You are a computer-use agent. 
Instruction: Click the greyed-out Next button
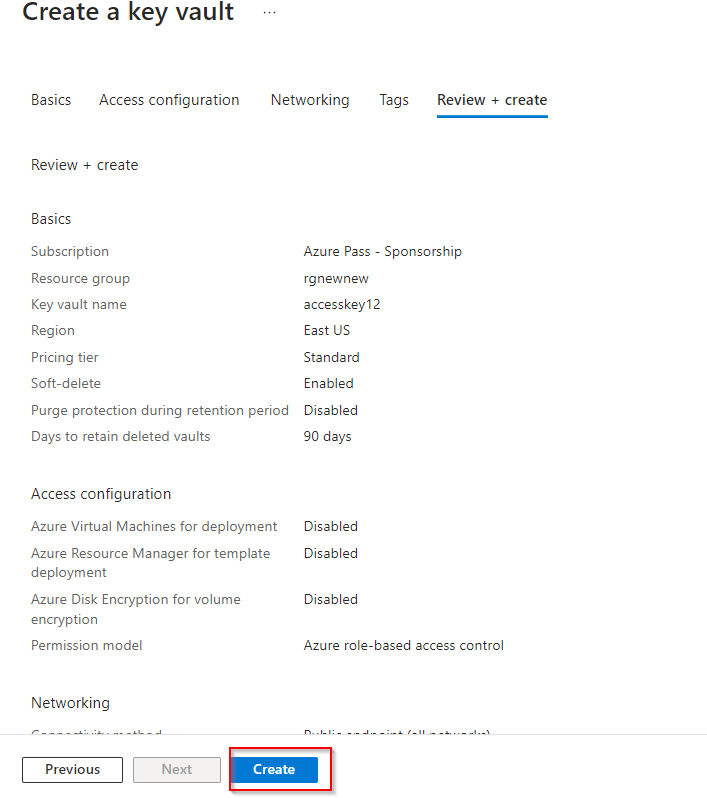pyautogui.click(x=177, y=769)
